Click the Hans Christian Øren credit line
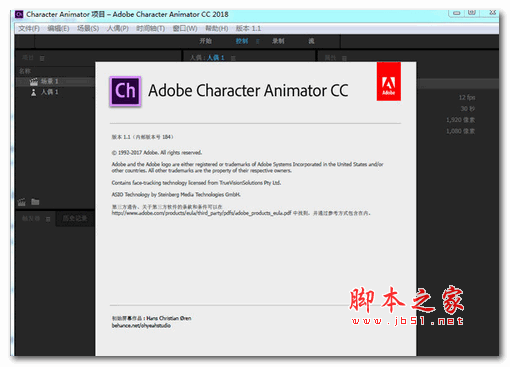Image resolution: width=510 pixels, height=367 pixels. pos(152,318)
